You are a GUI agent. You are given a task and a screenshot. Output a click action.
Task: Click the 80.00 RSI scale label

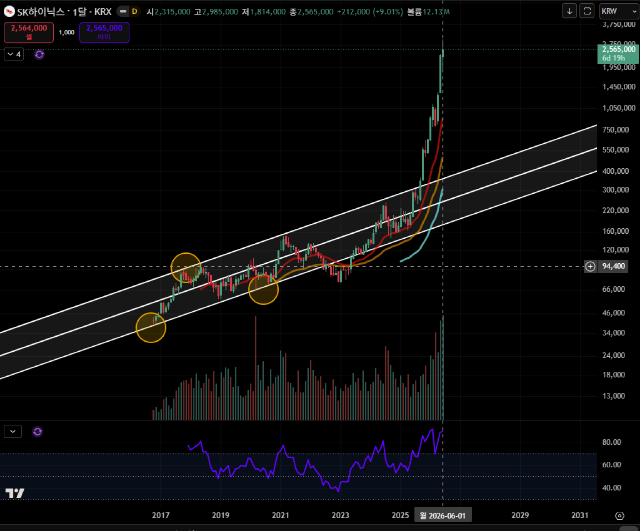[611, 442]
